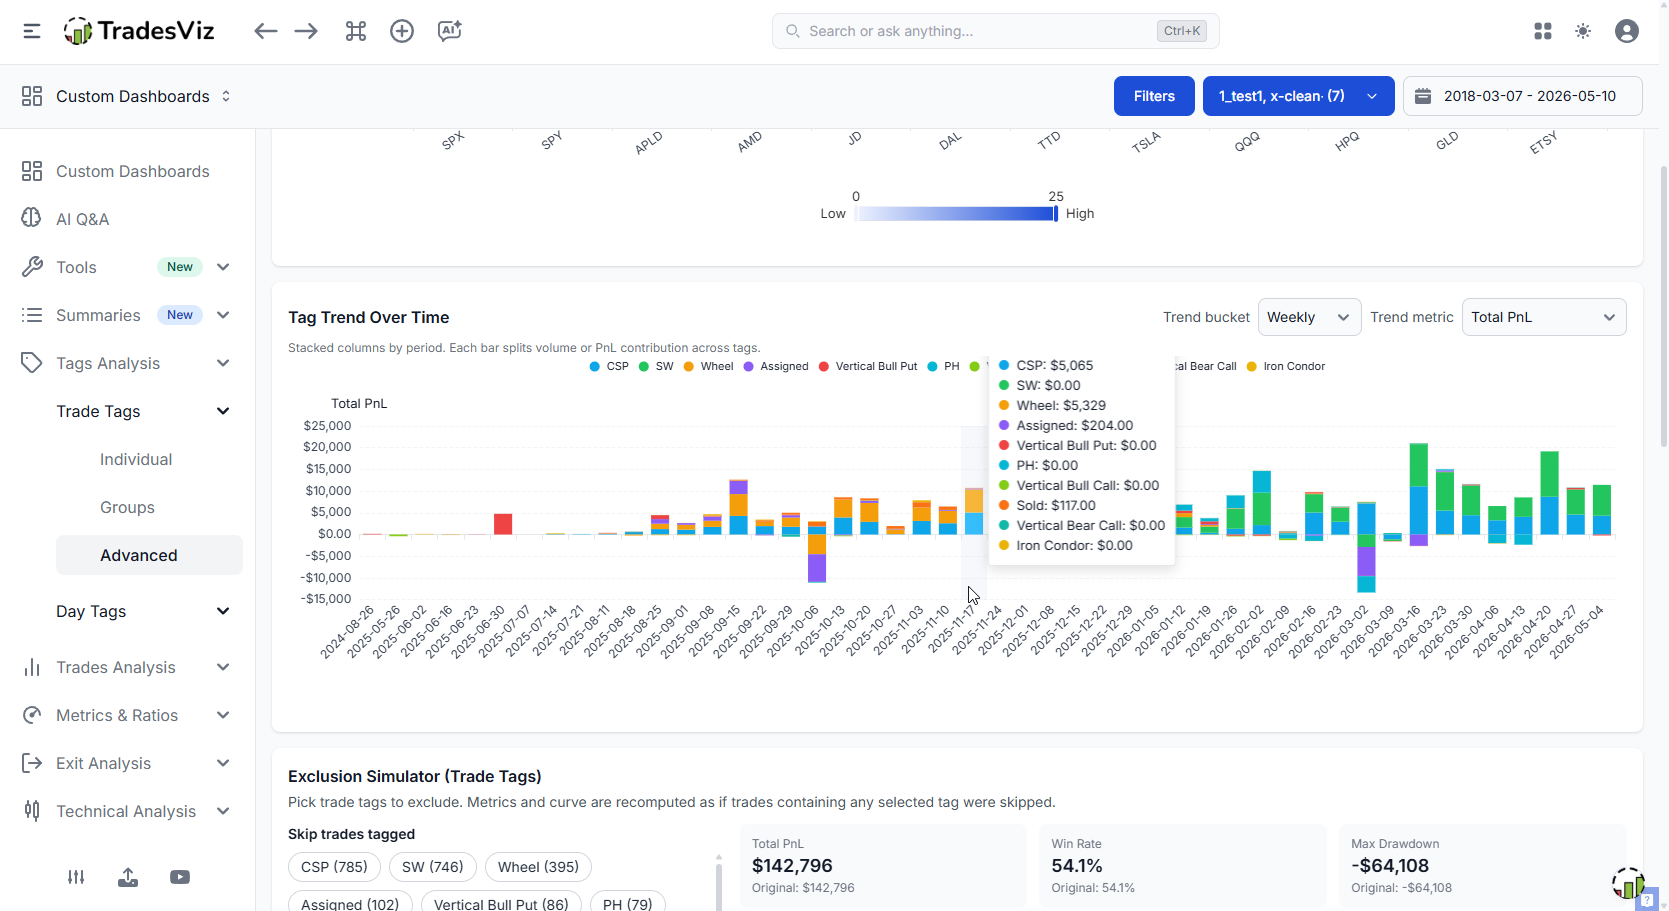This screenshot has width=1669, height=911.
Task: Click the help question mark badge
Action: click(x=1647, y=900)
